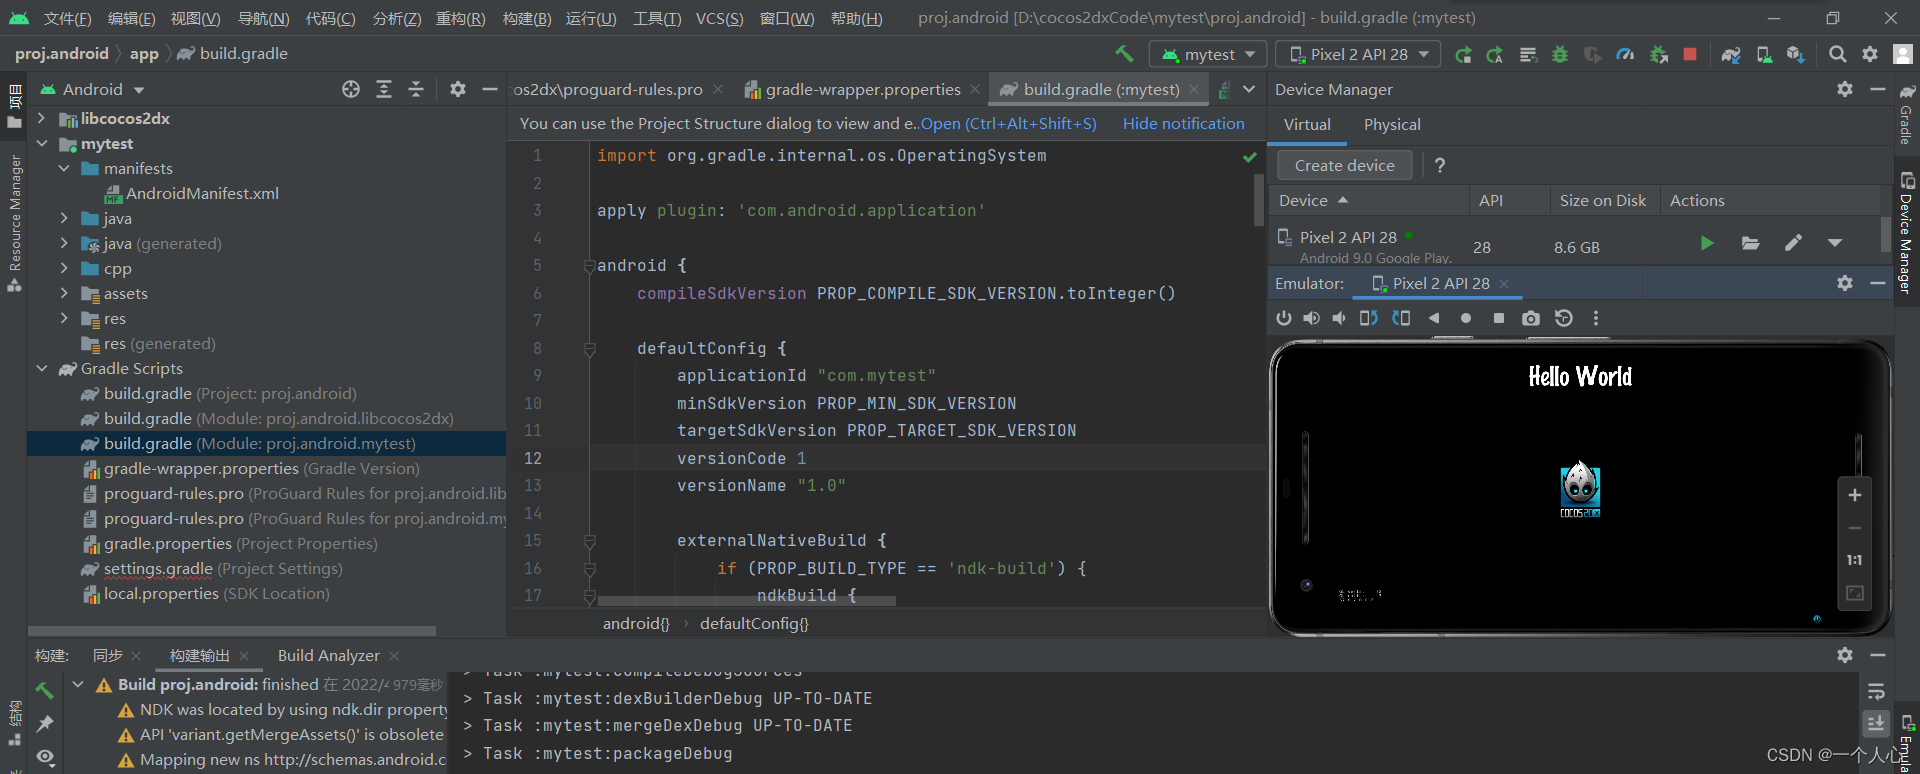
Task: Open emulator extended controls three dots
Action: coord(1596,318)
